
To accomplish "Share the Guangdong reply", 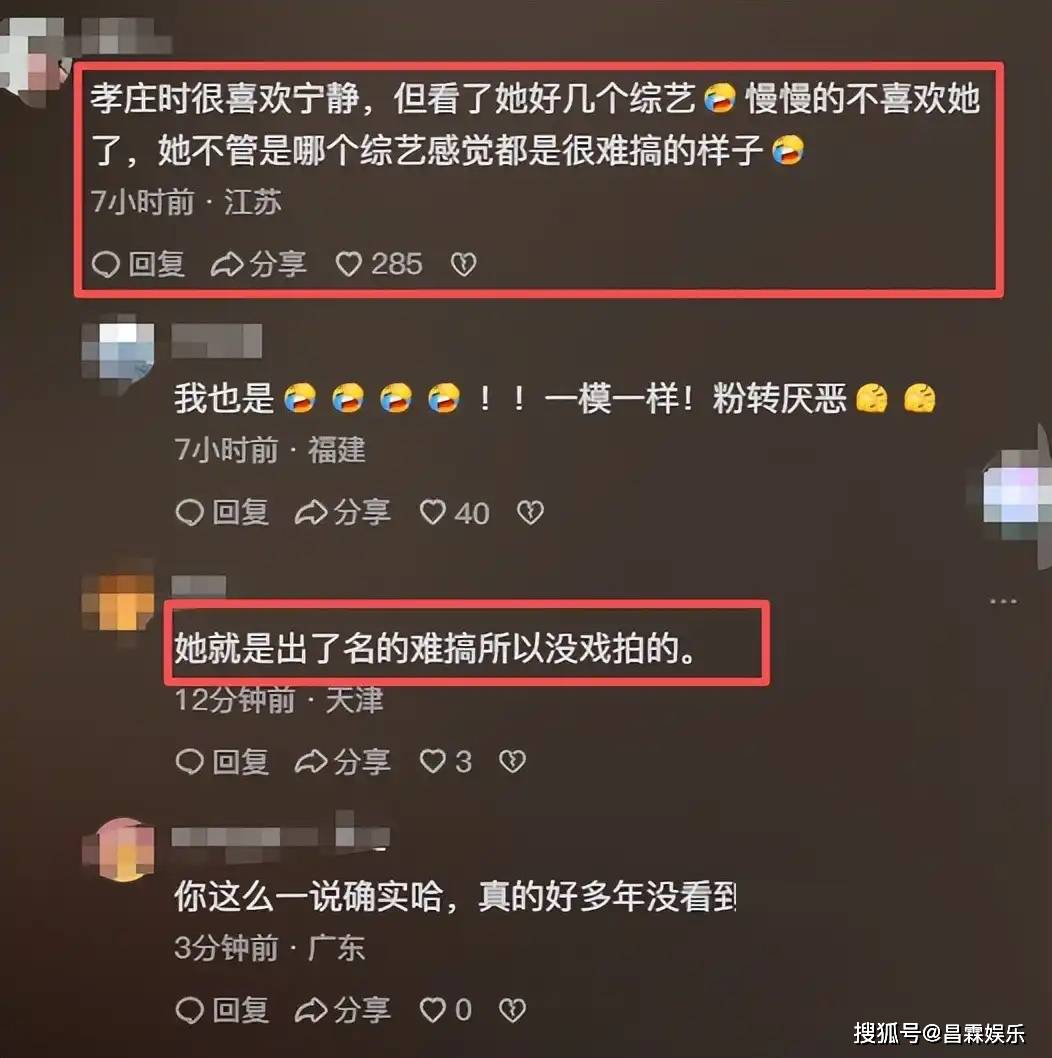I will click(x=343, y=1010).
